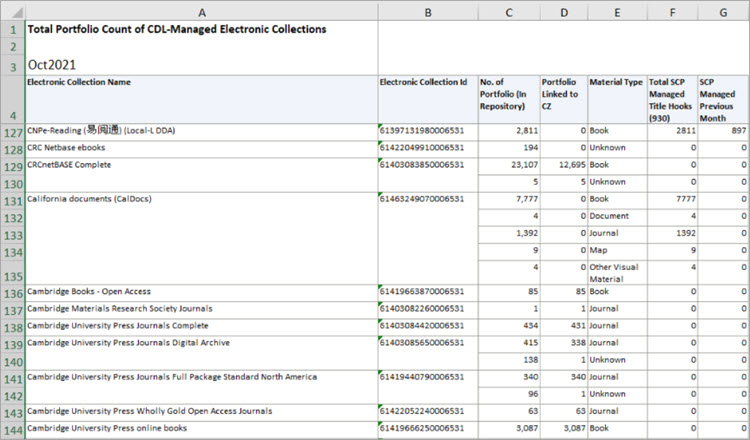Click the 338 linked-to-CZ cell
The image size is (750, 440).
(564, 344)
